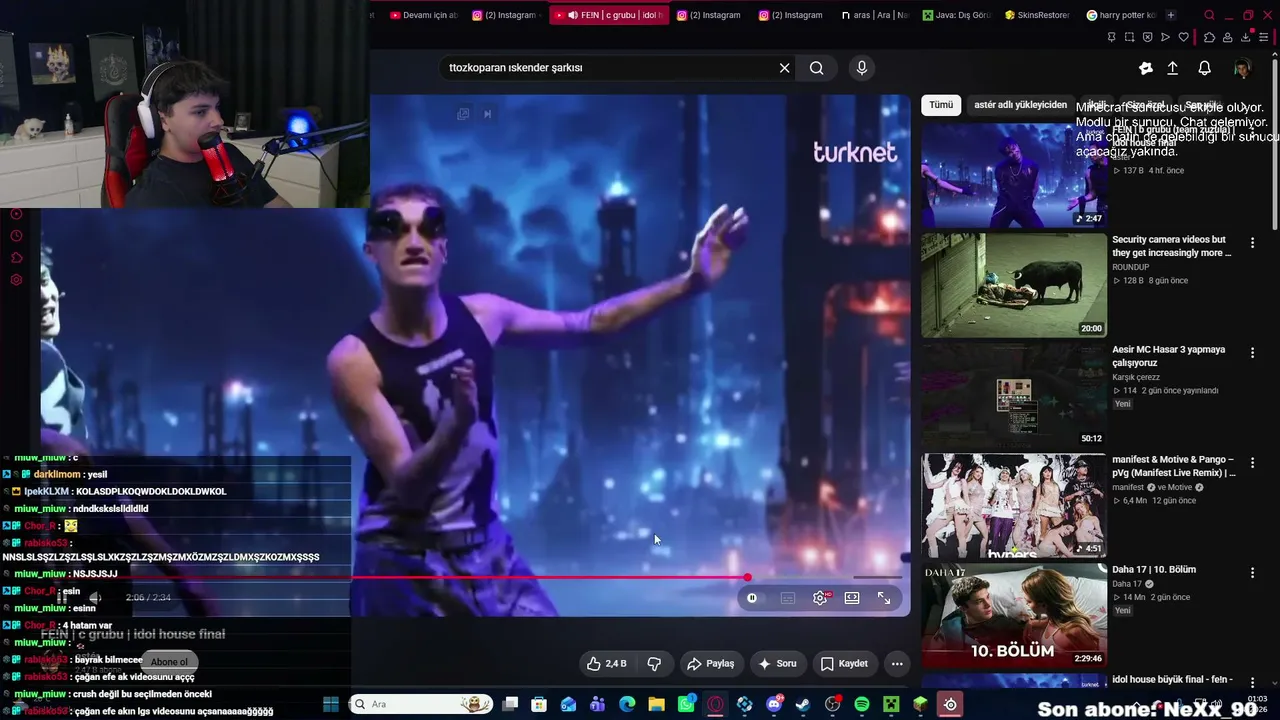
Task: Open the Opera downloads icon
Action: 1246,37
